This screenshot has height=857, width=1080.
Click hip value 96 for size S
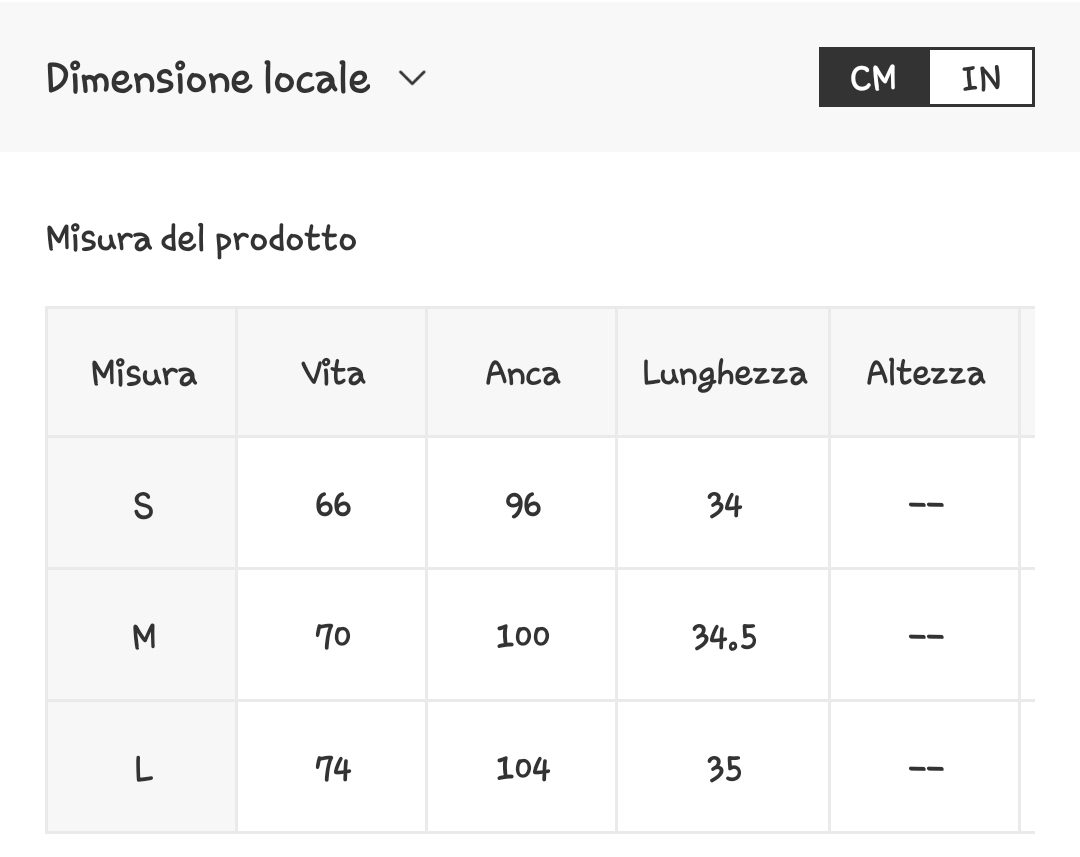coord(522,505)
